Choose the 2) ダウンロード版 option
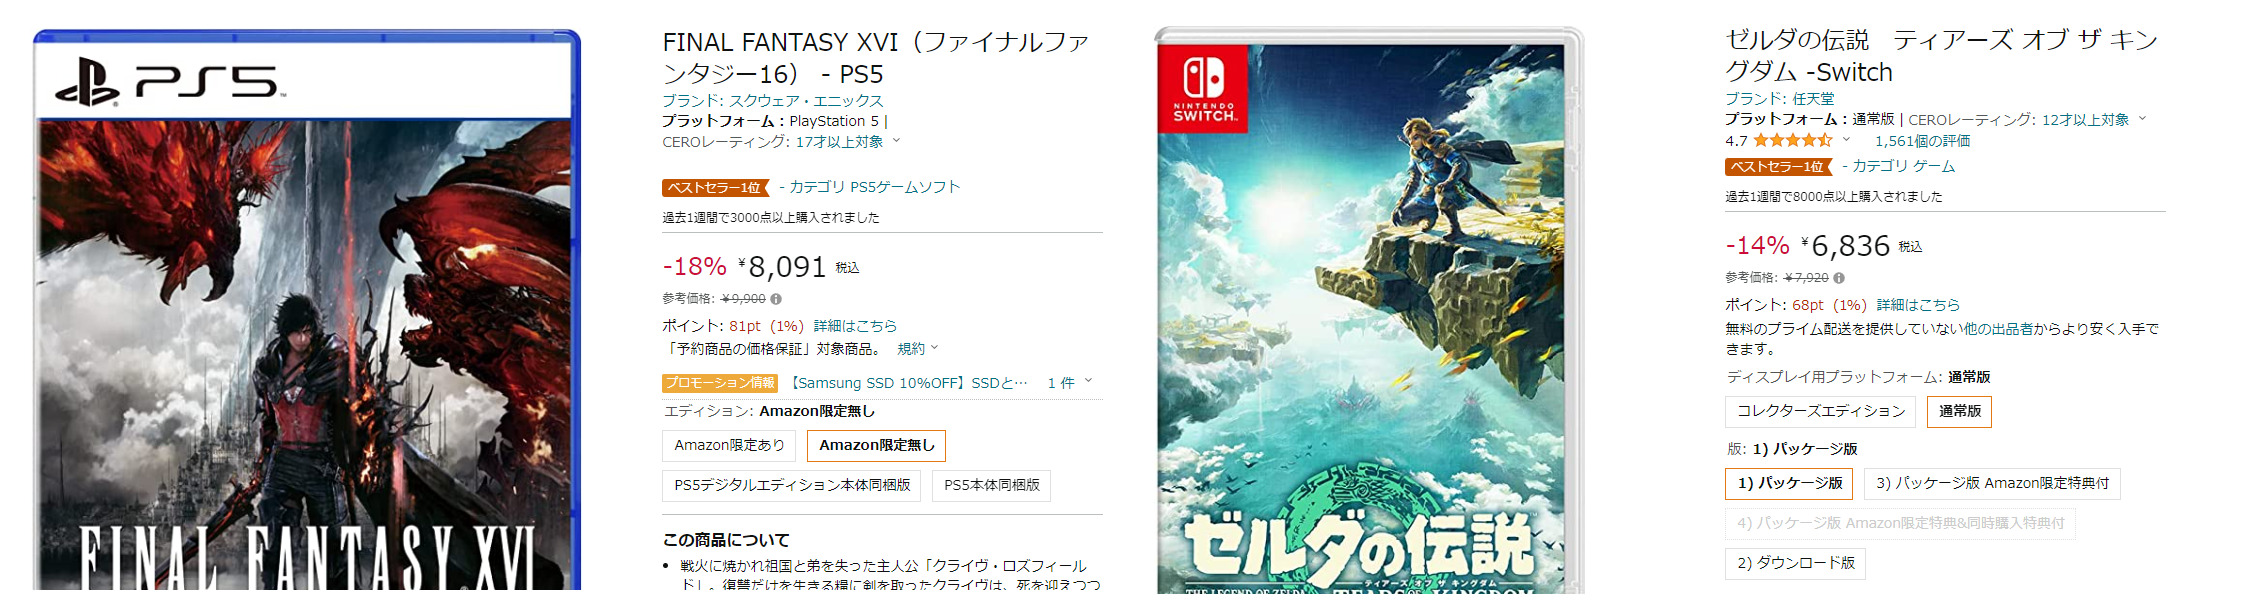This screenshot has width=2249, height=600. [x=1795, y=563]
